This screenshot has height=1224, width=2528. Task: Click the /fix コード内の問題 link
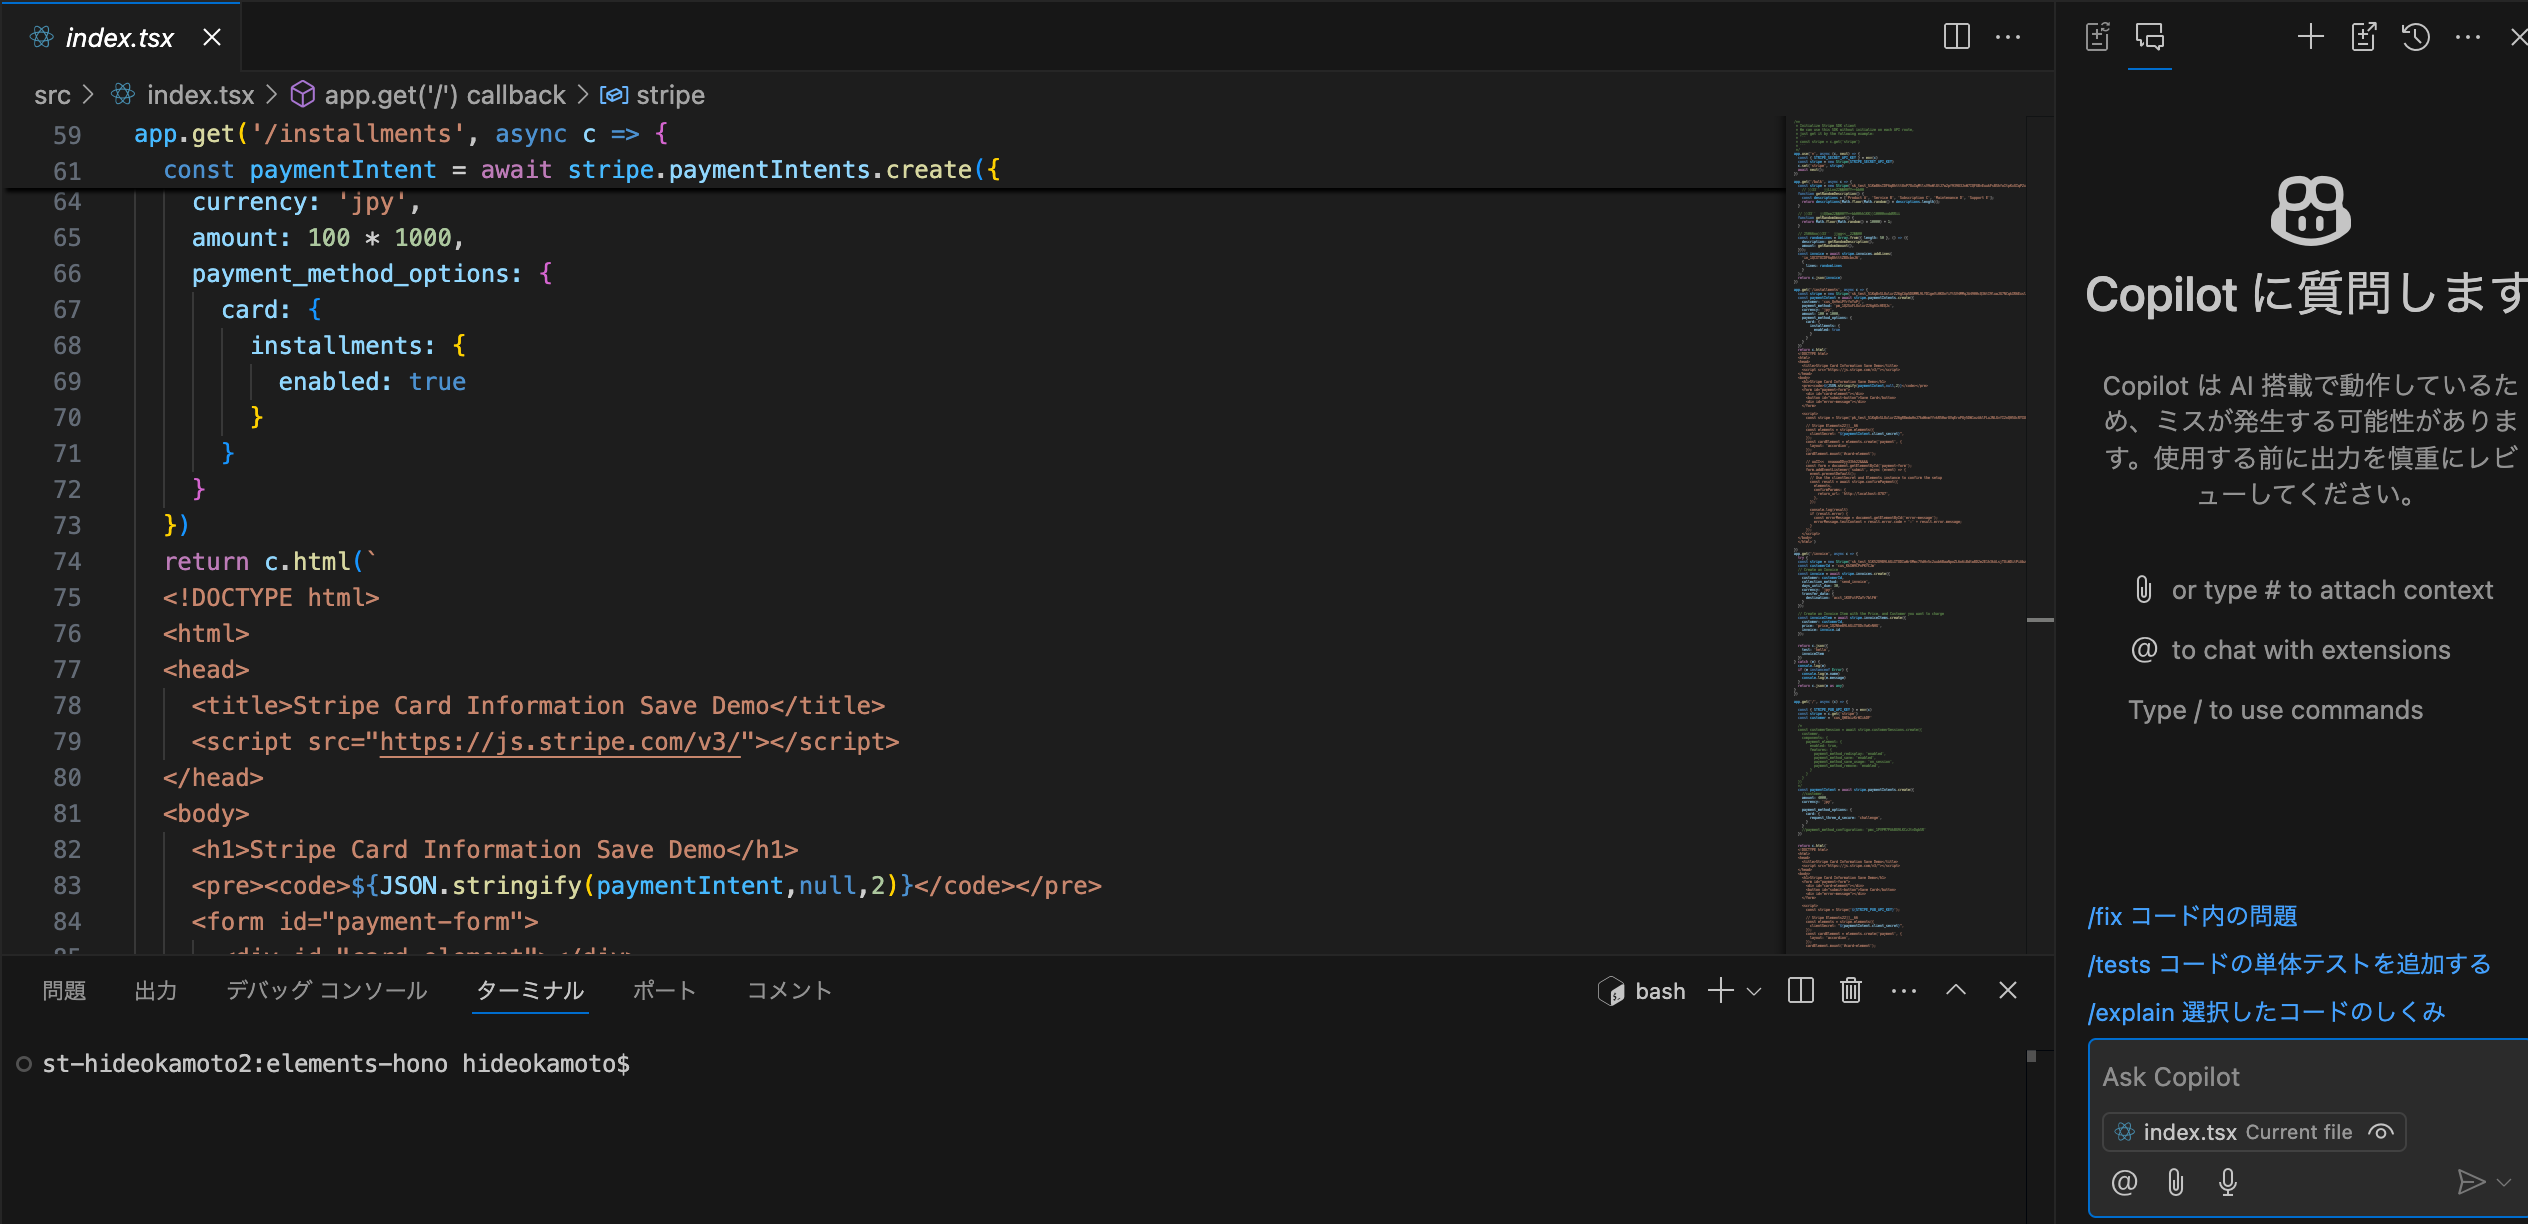point(2192,916)
